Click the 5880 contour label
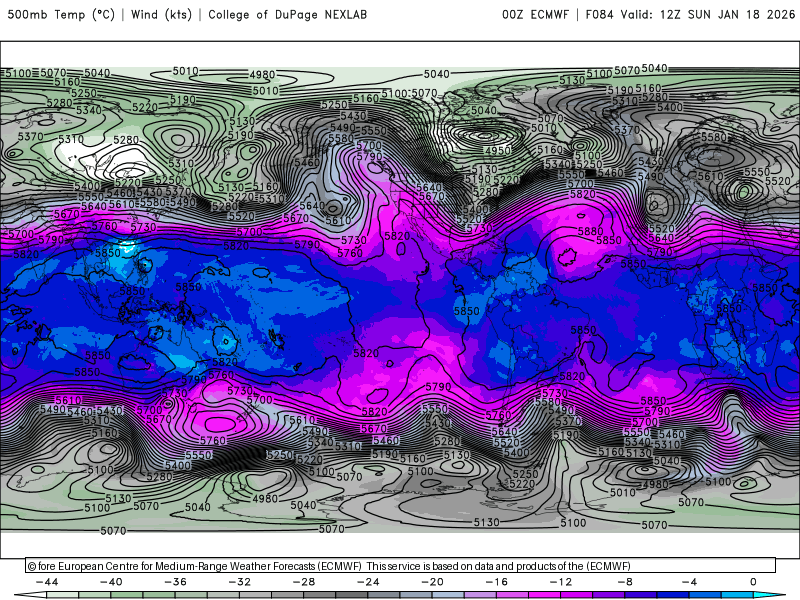Screen dimensions: 800x600 tap(590, 231)
